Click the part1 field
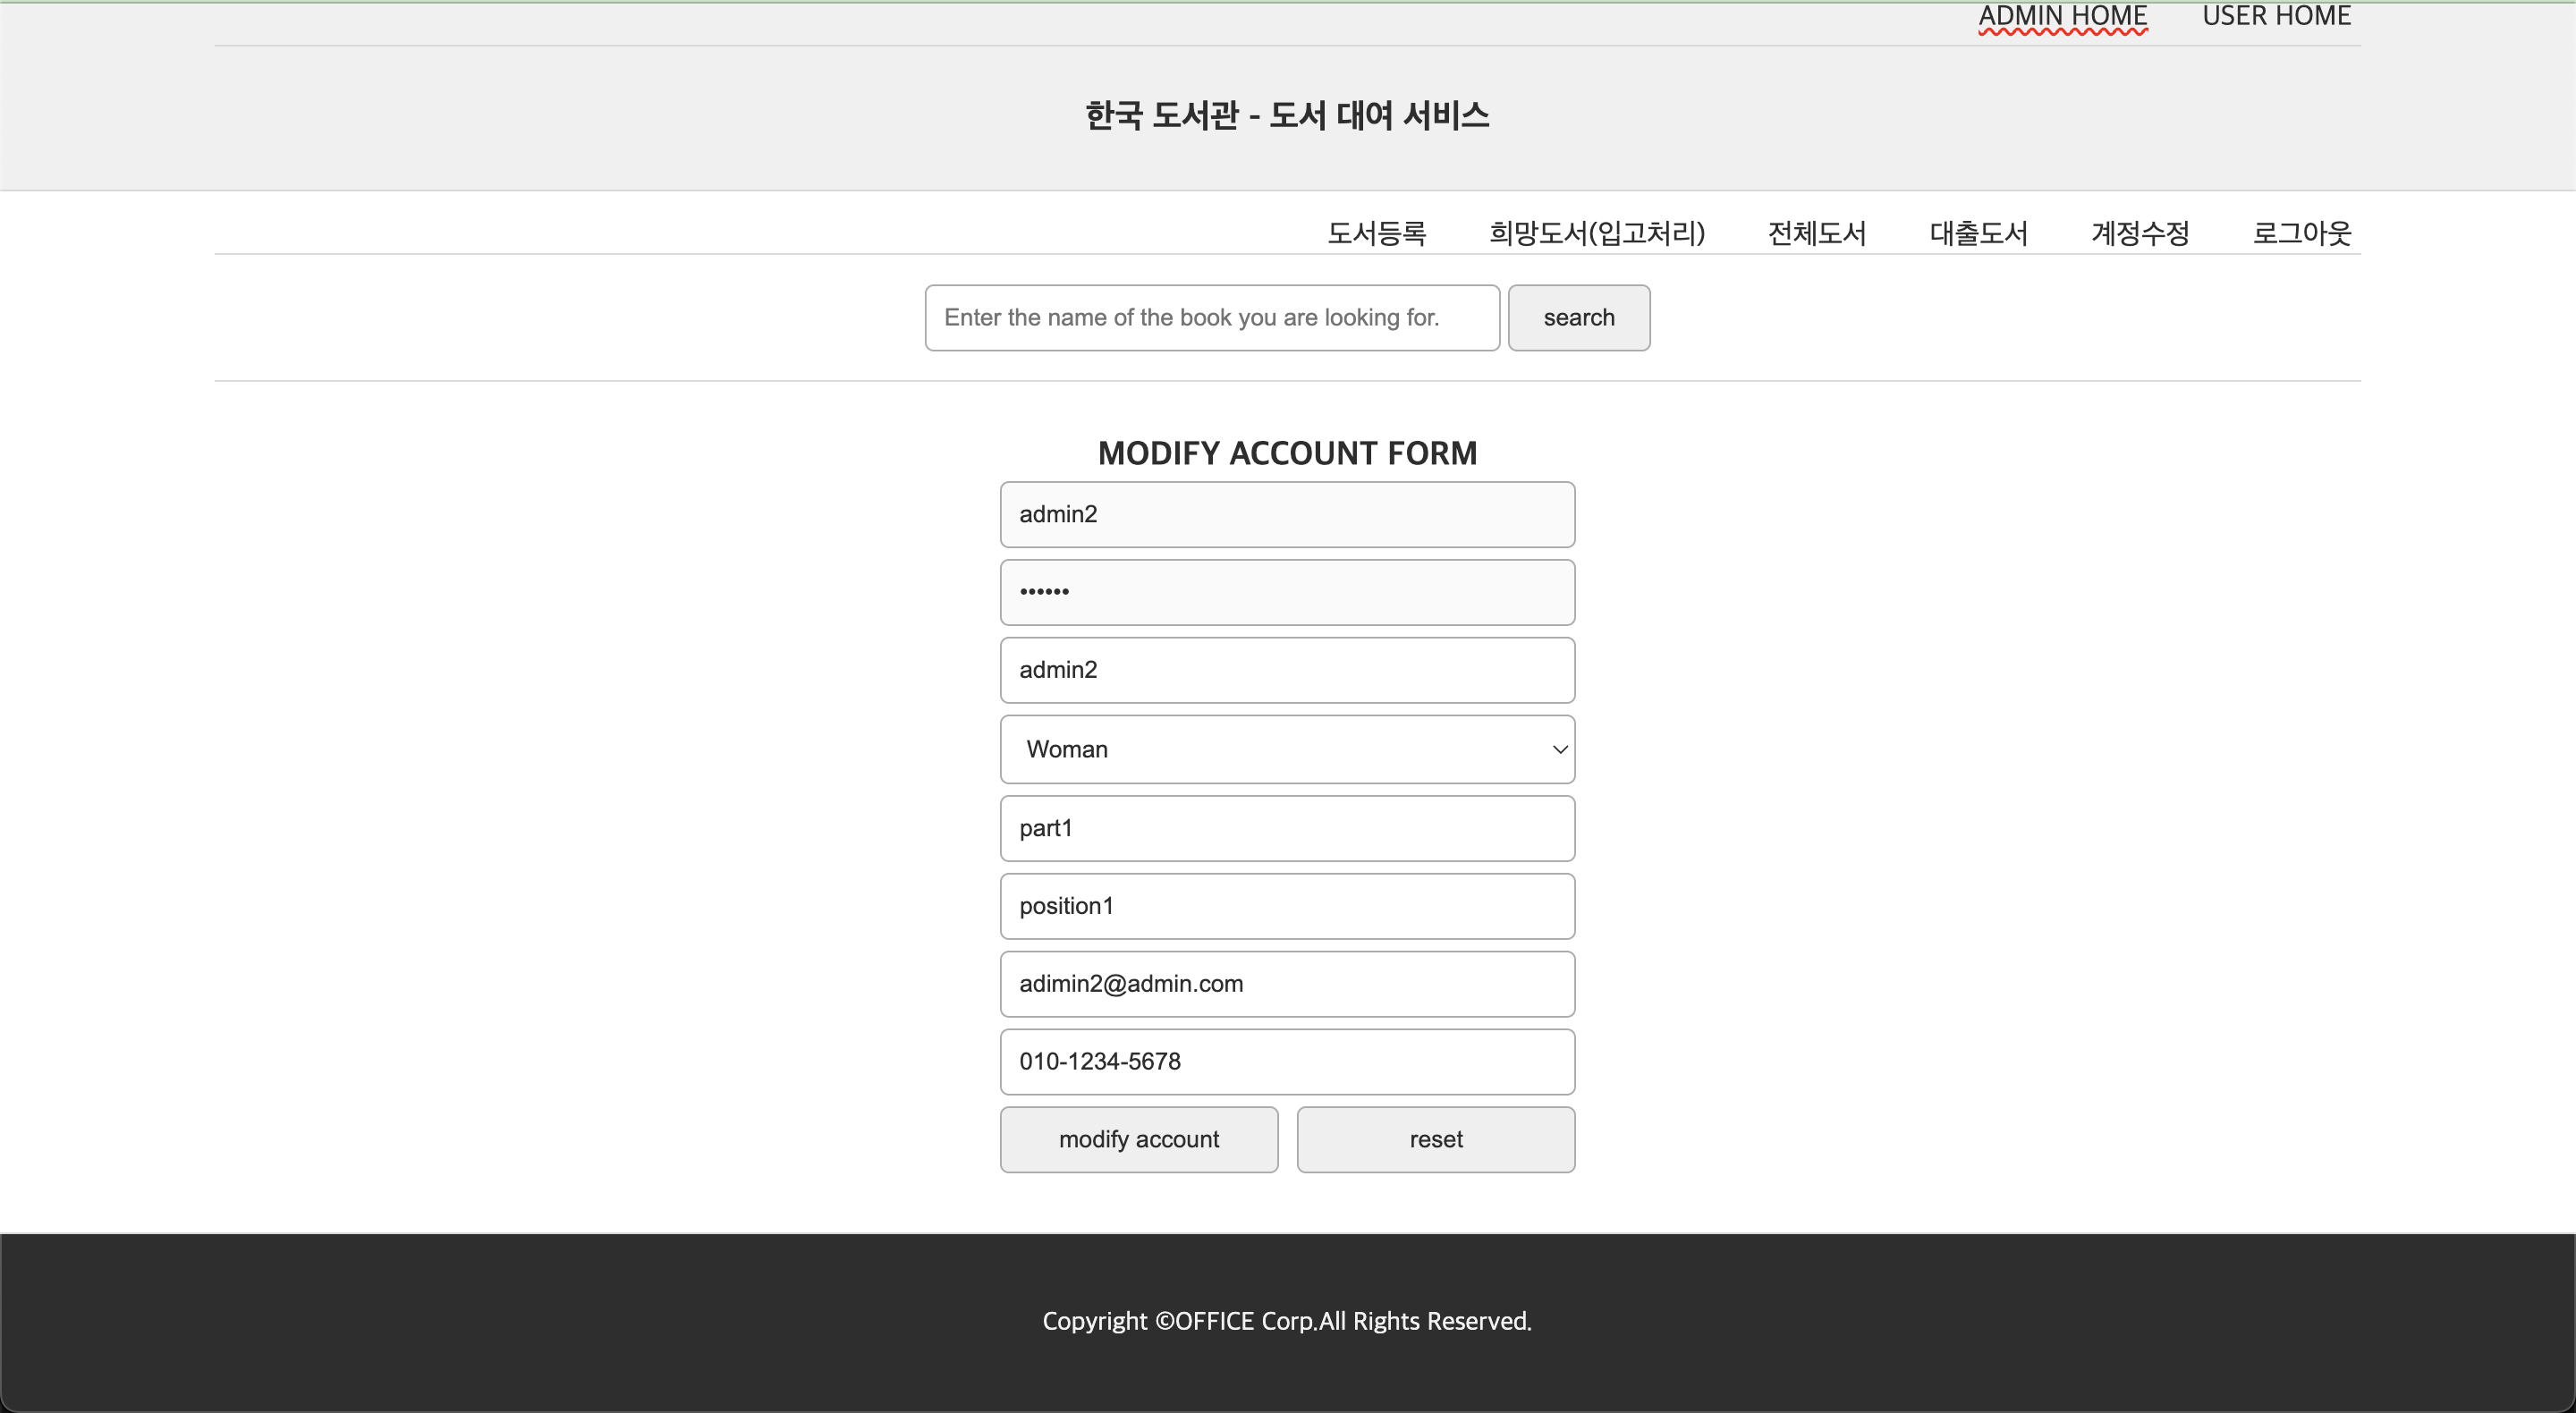Screen dimensions: 2576x1413 click(1287, 828)
